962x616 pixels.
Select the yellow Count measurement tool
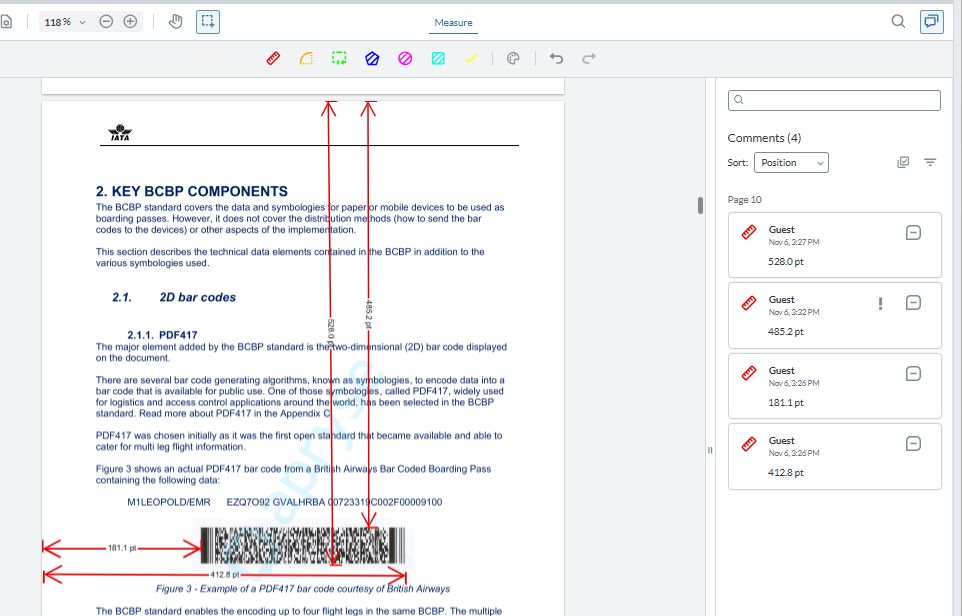click(x=471, y=58)
